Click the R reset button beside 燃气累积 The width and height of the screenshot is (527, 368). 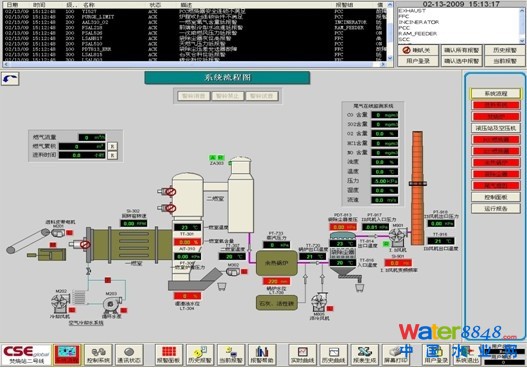pyautogui.click(x=112, y=146)
